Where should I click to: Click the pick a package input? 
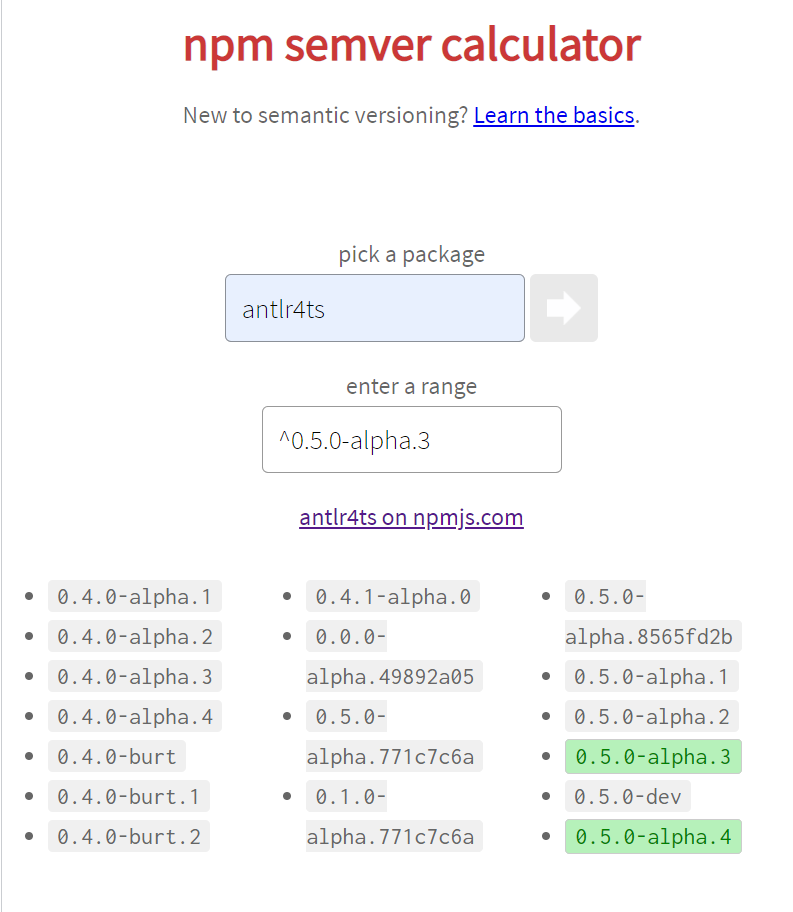tap(374, 307)
